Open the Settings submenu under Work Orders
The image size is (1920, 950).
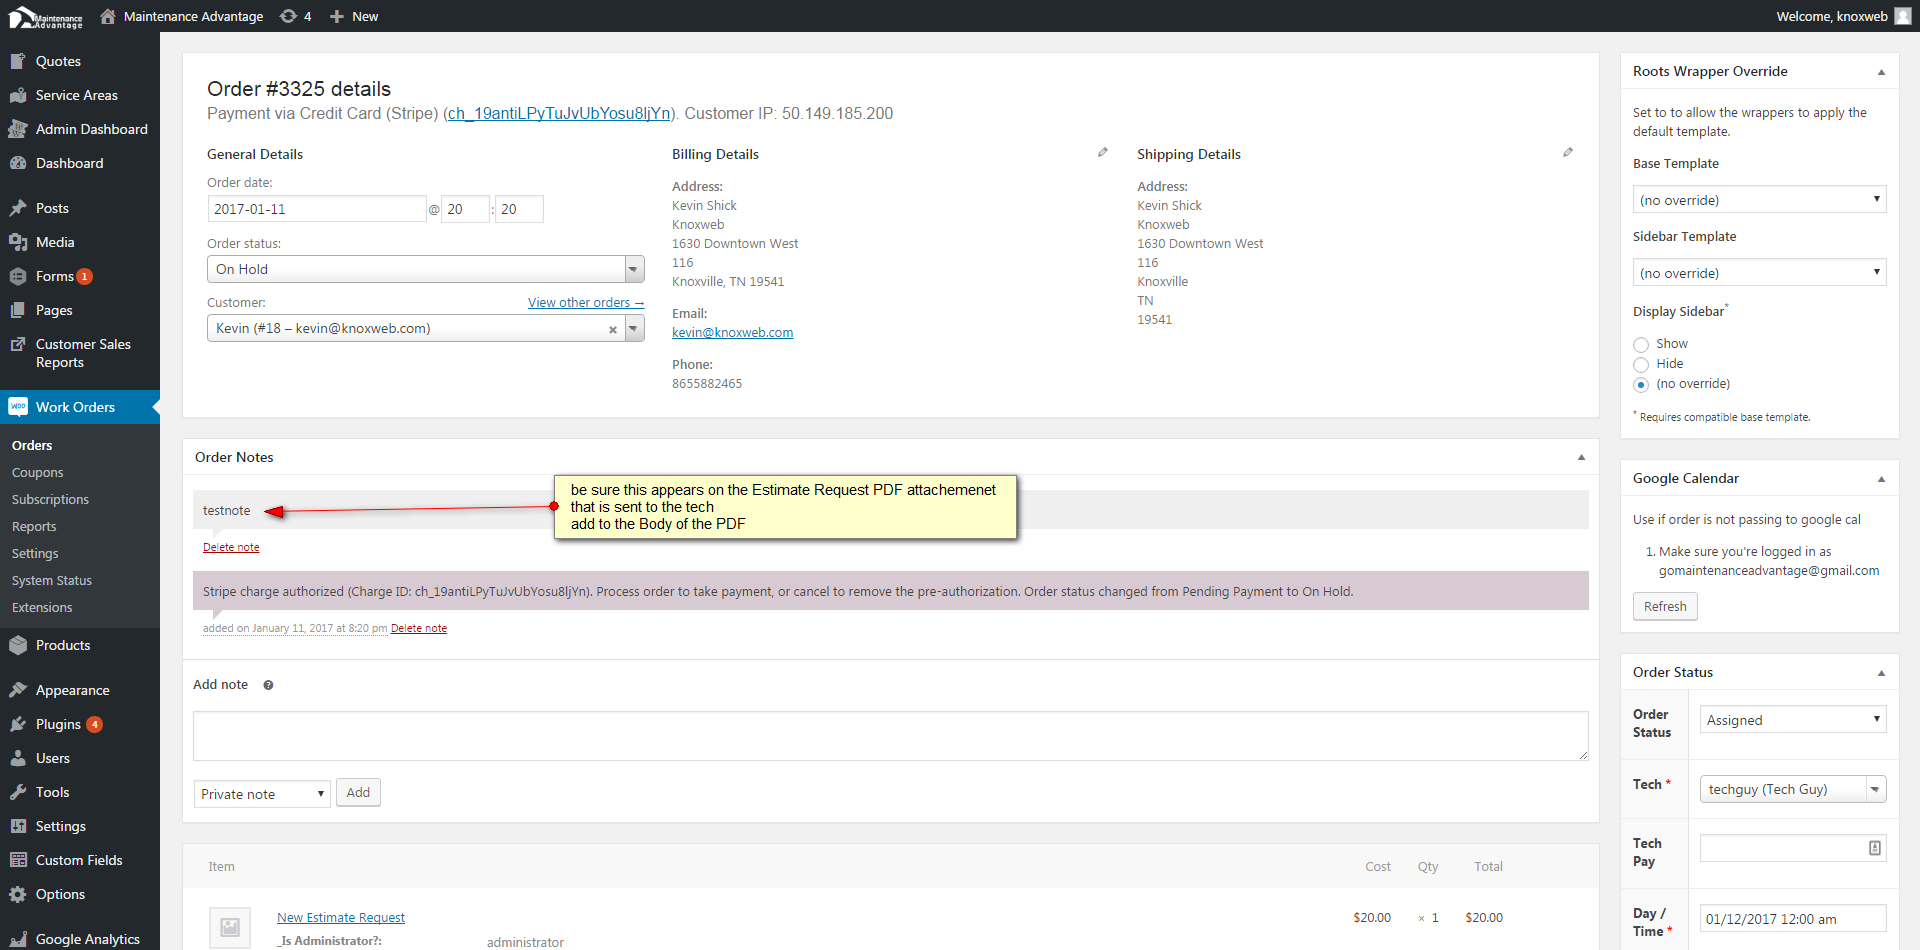[35, 553]
